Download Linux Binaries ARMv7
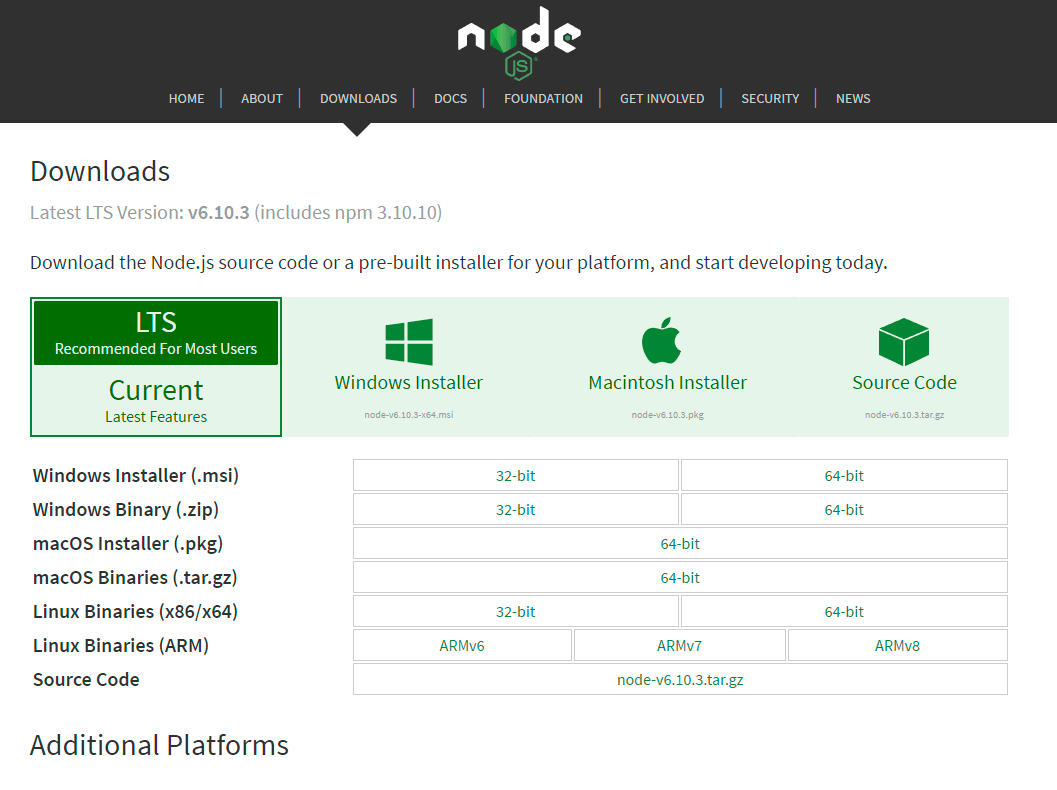1057x790 pixels. pyautogui.click(x=680, y=646)
